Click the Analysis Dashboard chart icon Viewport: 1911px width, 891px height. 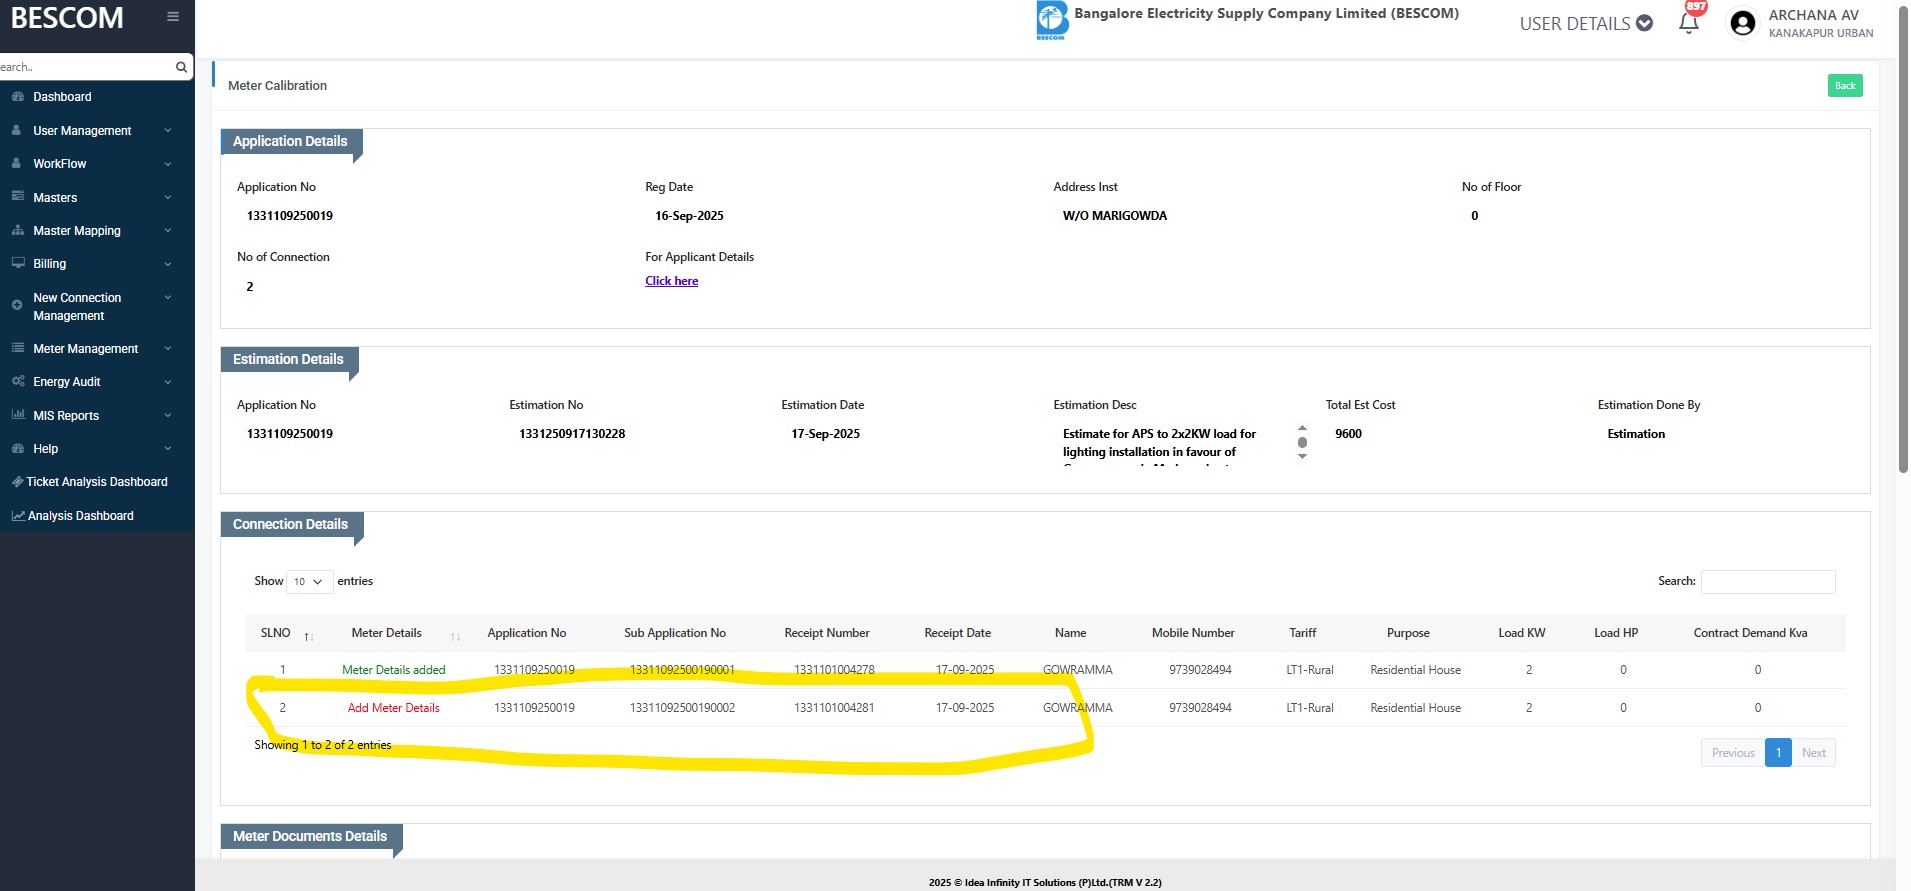pyautogui.click(x=18, y=516)
